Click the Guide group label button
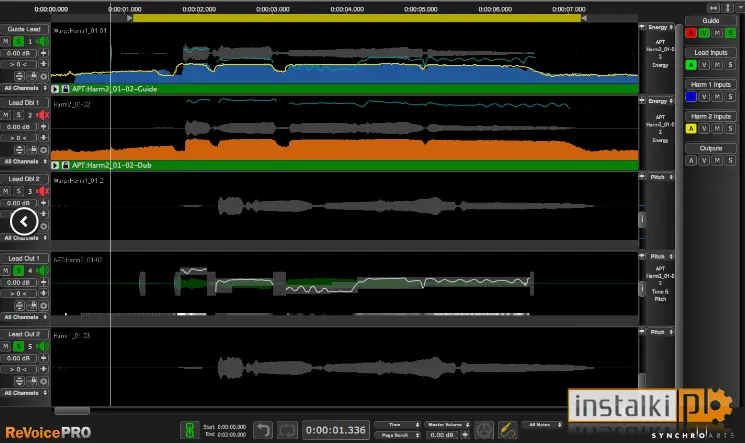Screen dimensions: 745x443 point(711,20)
